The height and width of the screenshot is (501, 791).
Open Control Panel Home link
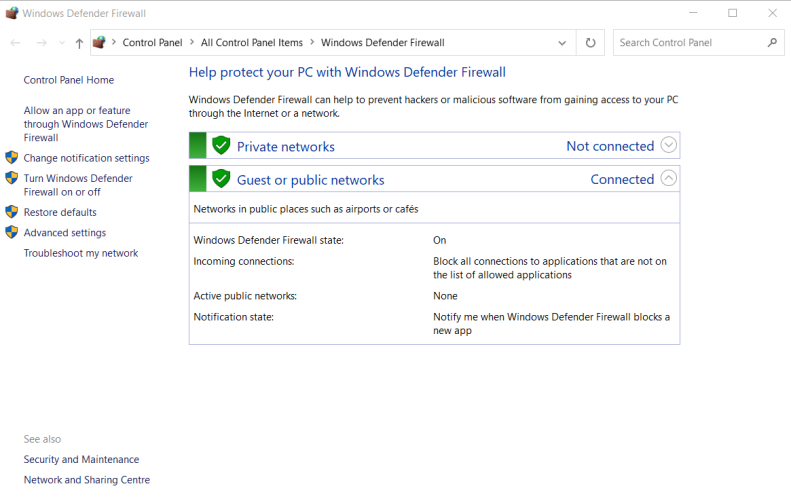click(69, 80)
